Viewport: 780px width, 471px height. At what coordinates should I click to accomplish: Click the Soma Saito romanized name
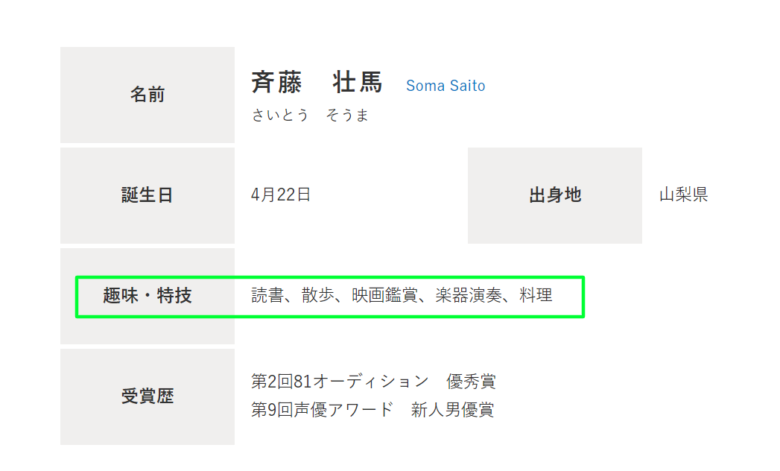pyautogui.click(x=445, y=86)
